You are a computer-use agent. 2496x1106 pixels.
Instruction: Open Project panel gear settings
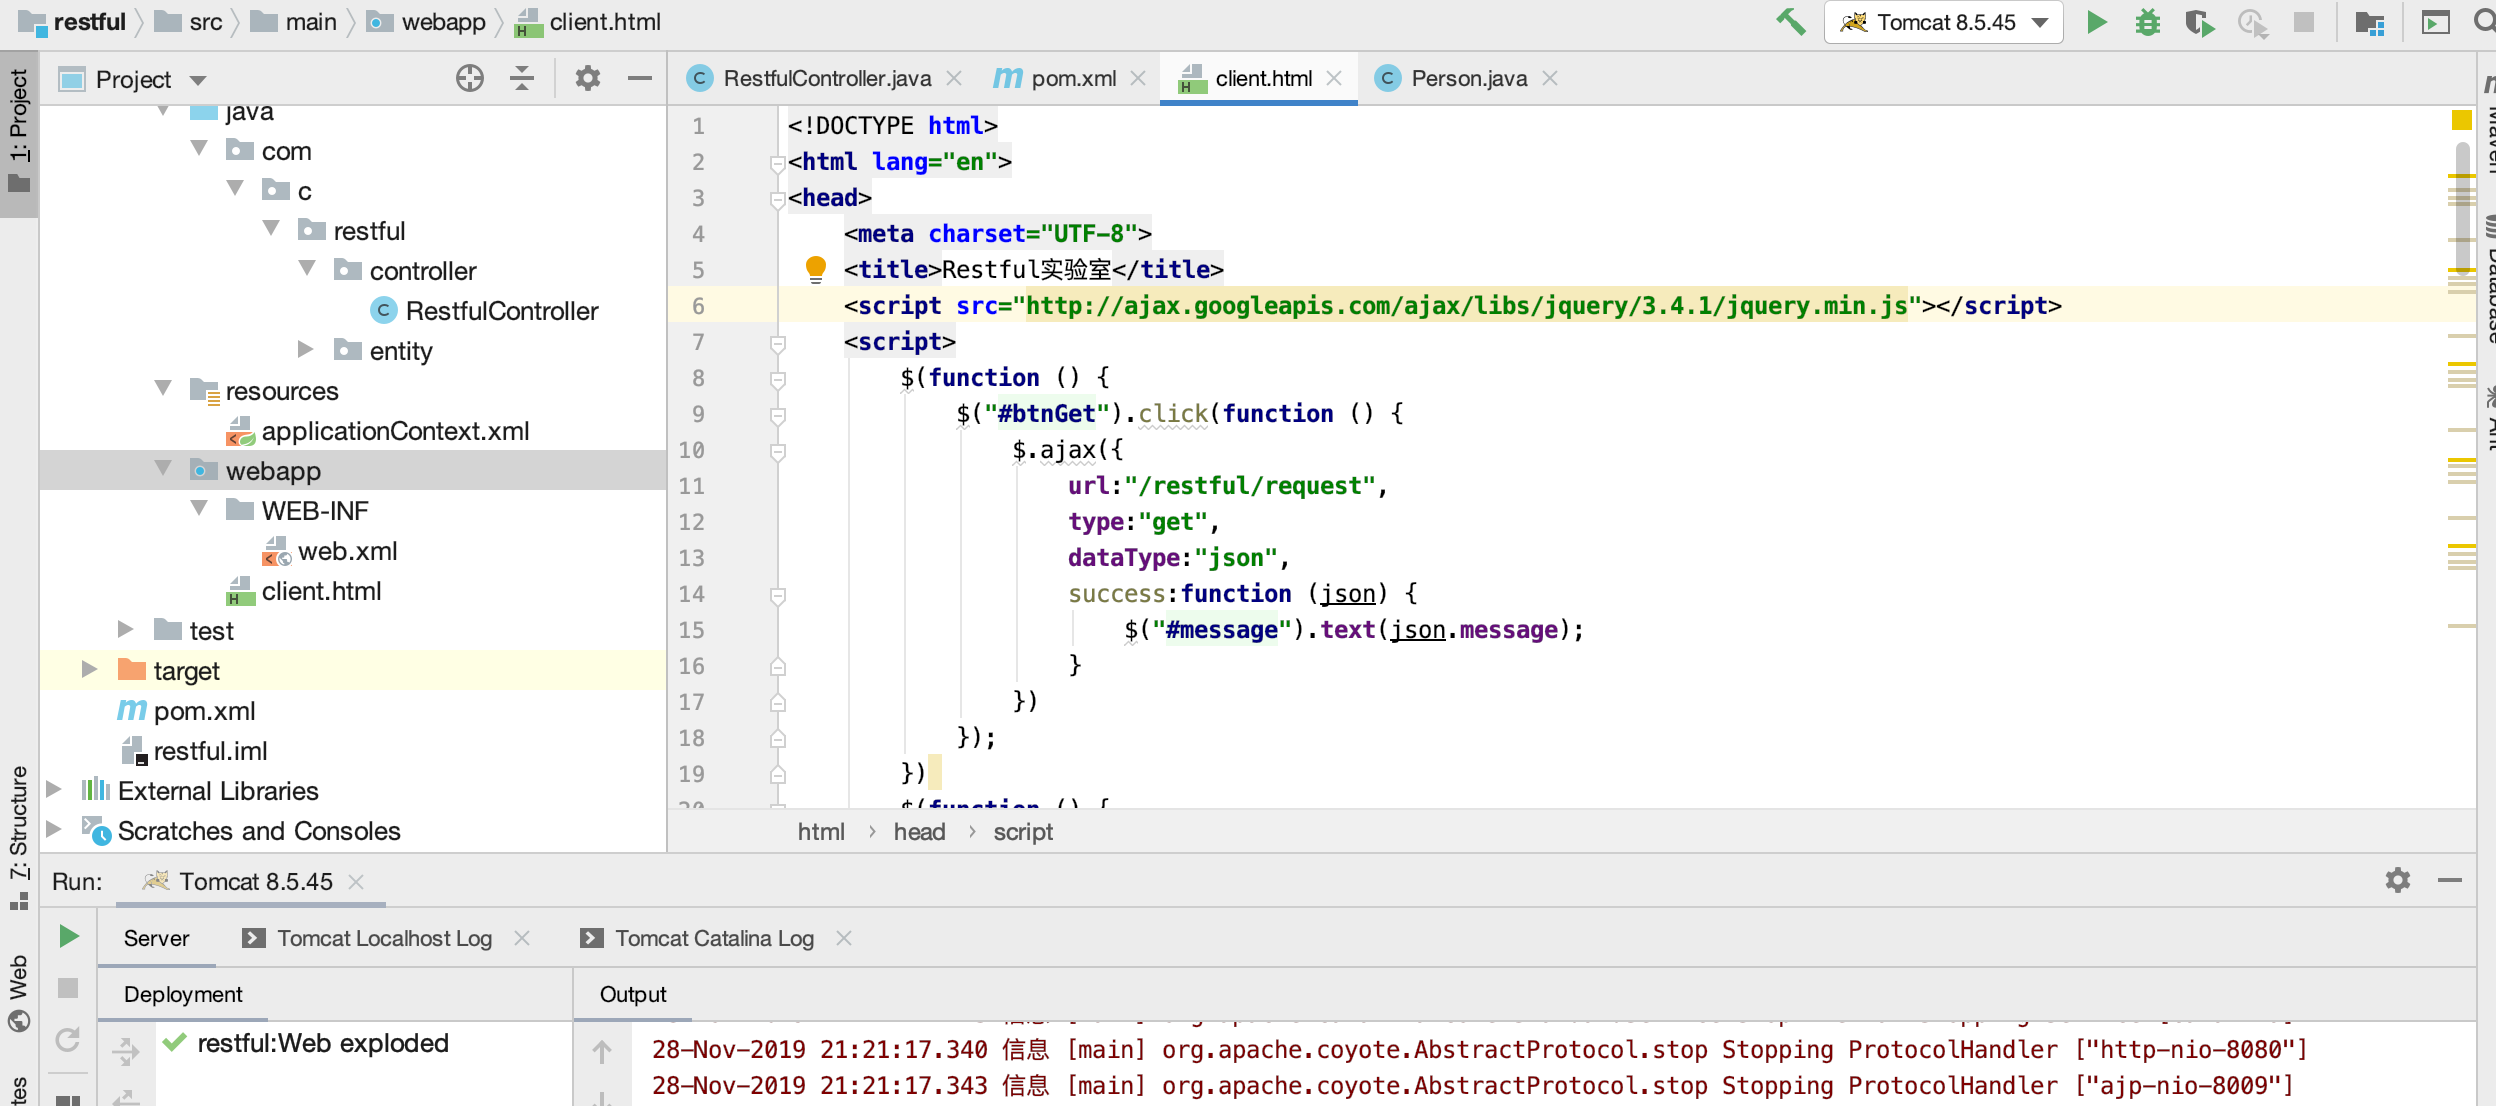point(588,78)
